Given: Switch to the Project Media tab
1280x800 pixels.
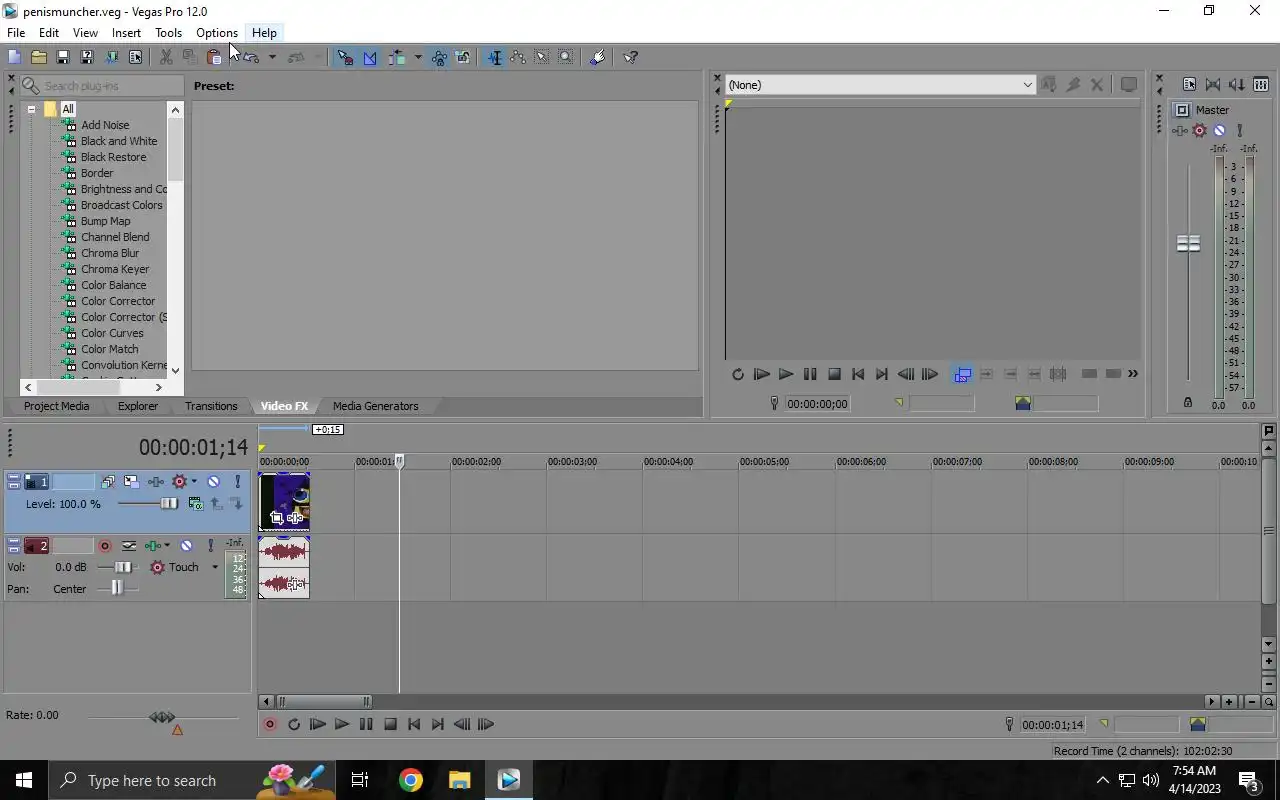Looking at the screenshot, I should (56, 406).
